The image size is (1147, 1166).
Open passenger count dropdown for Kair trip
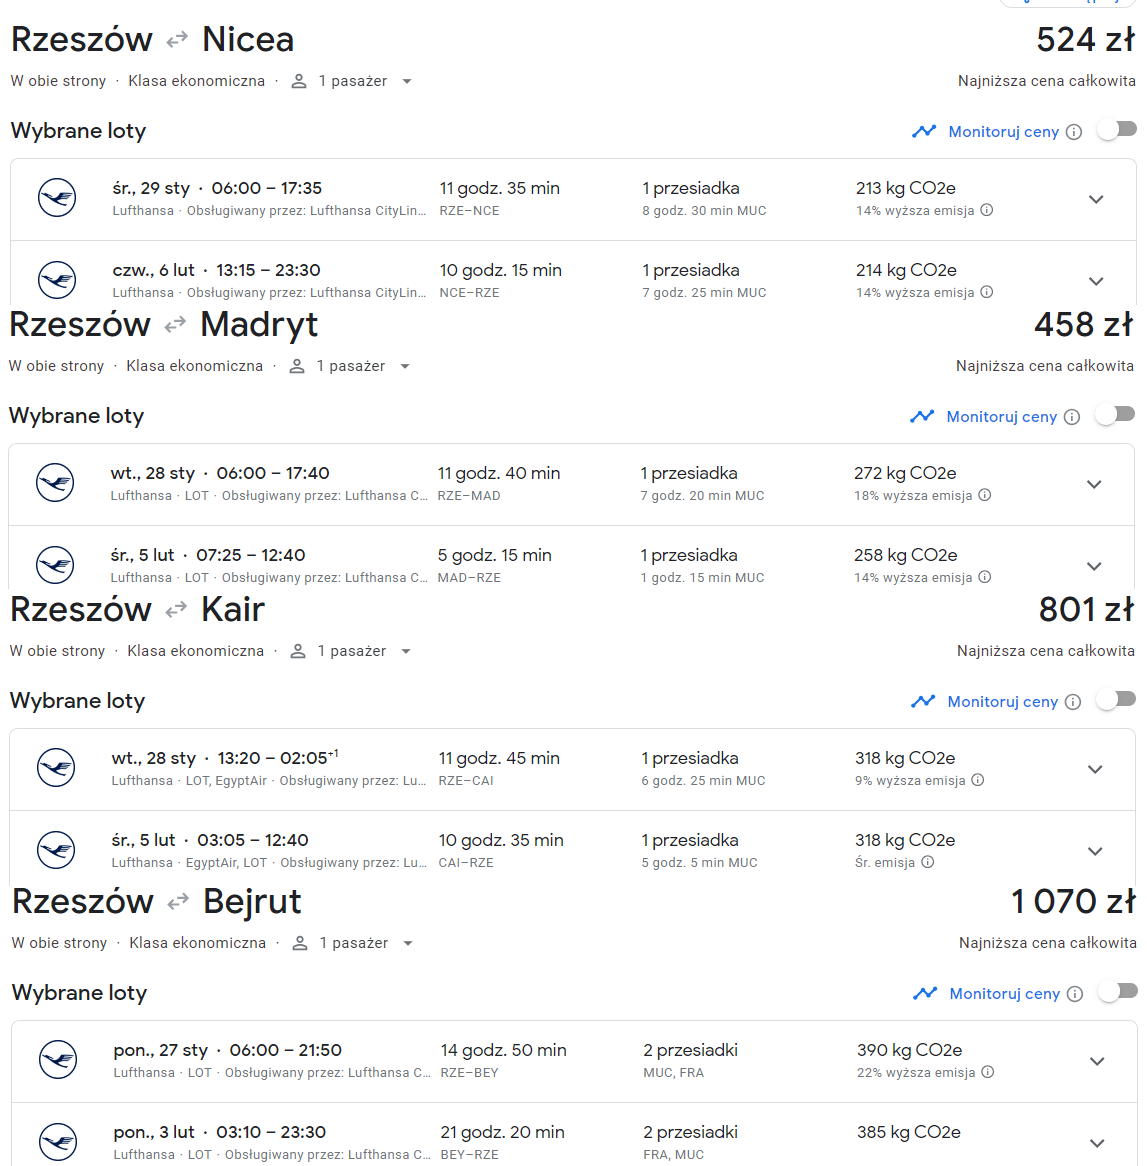[x=351, y=651]
